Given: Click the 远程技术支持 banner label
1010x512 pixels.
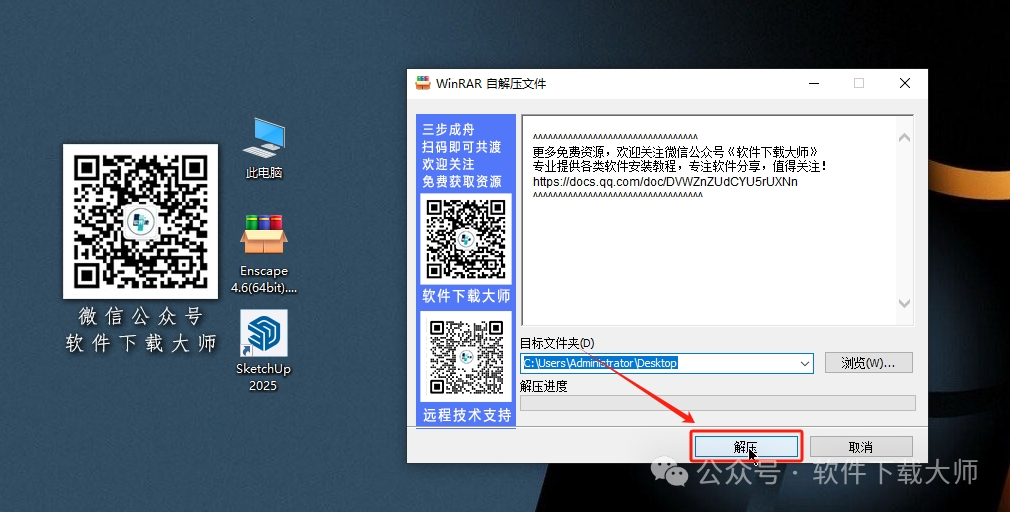Looking at the screenshot, I should (x=467, y=415).
